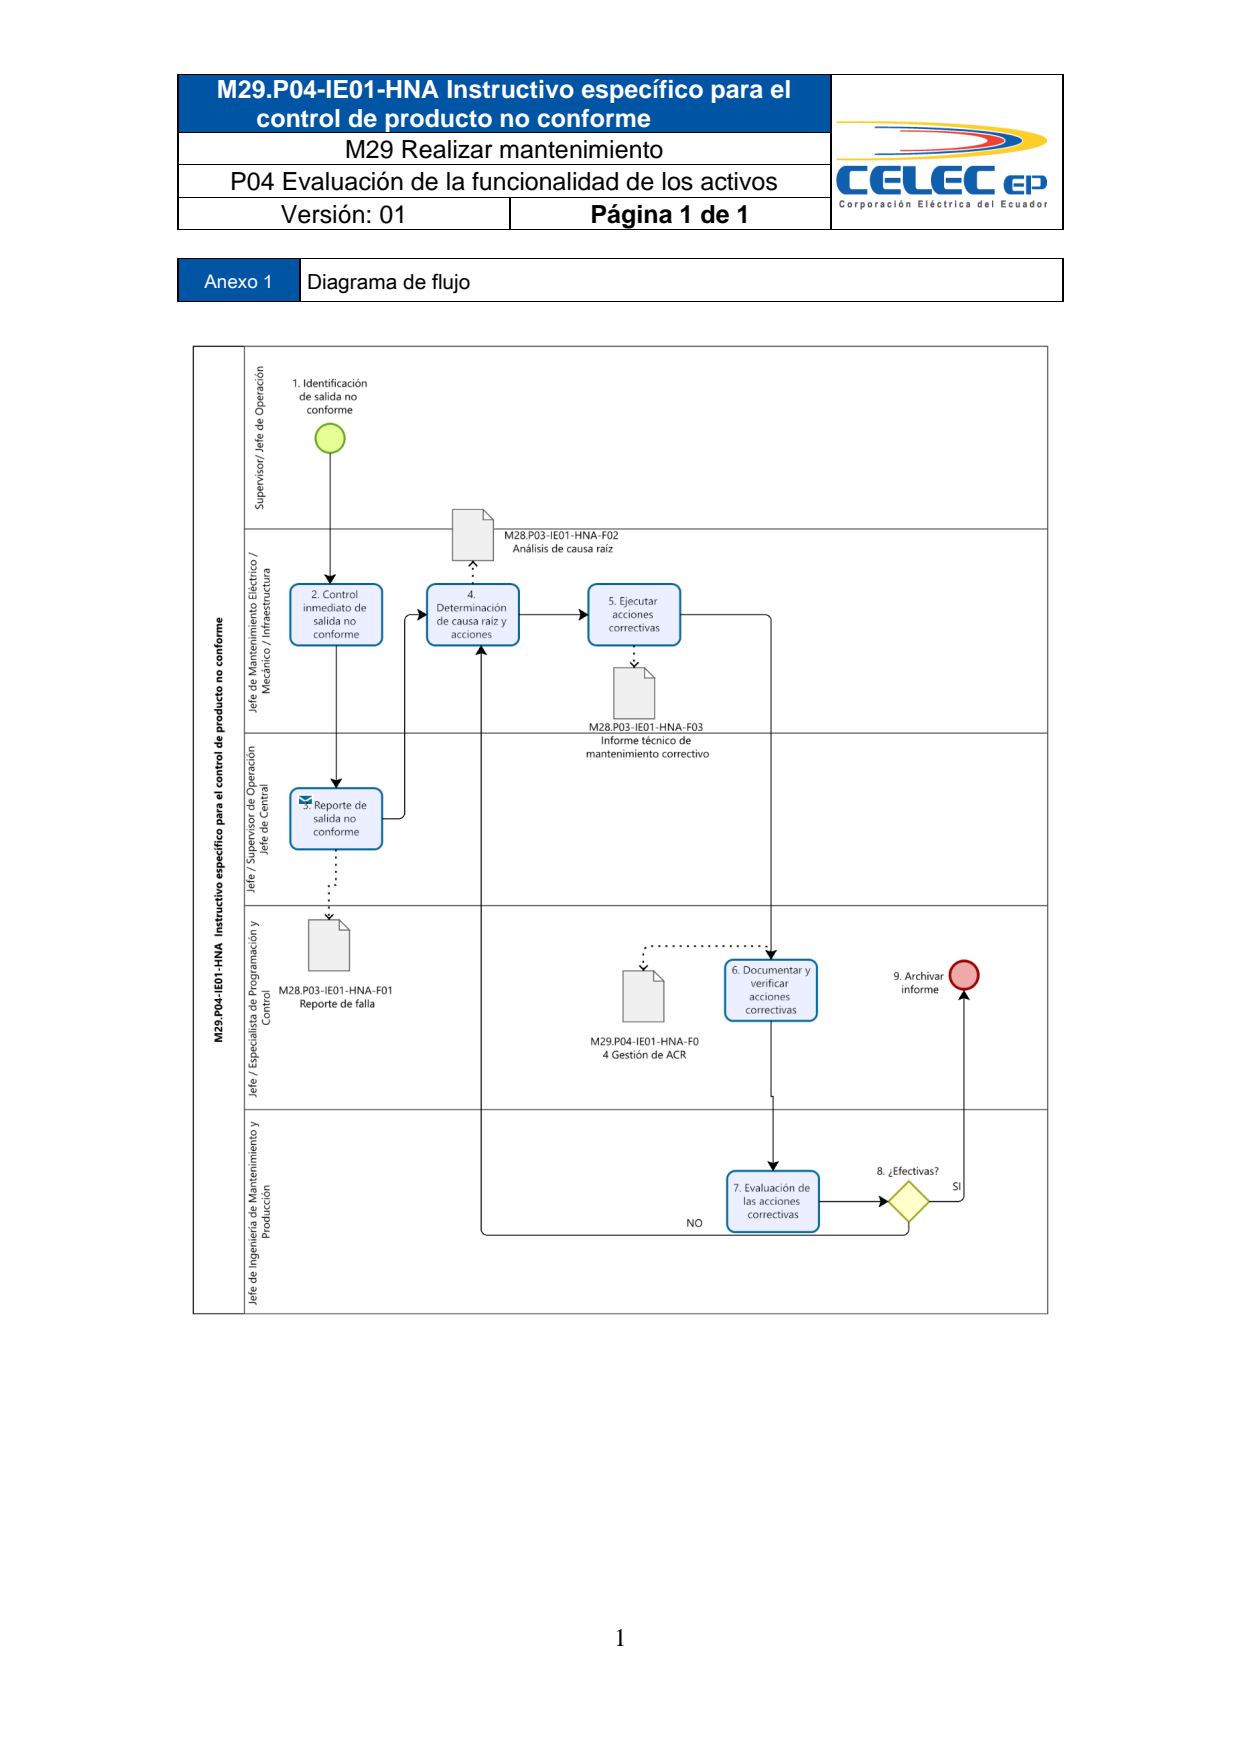Click the 'M29.P04-IE01-HNA-F0' document code

[645, 1041]
